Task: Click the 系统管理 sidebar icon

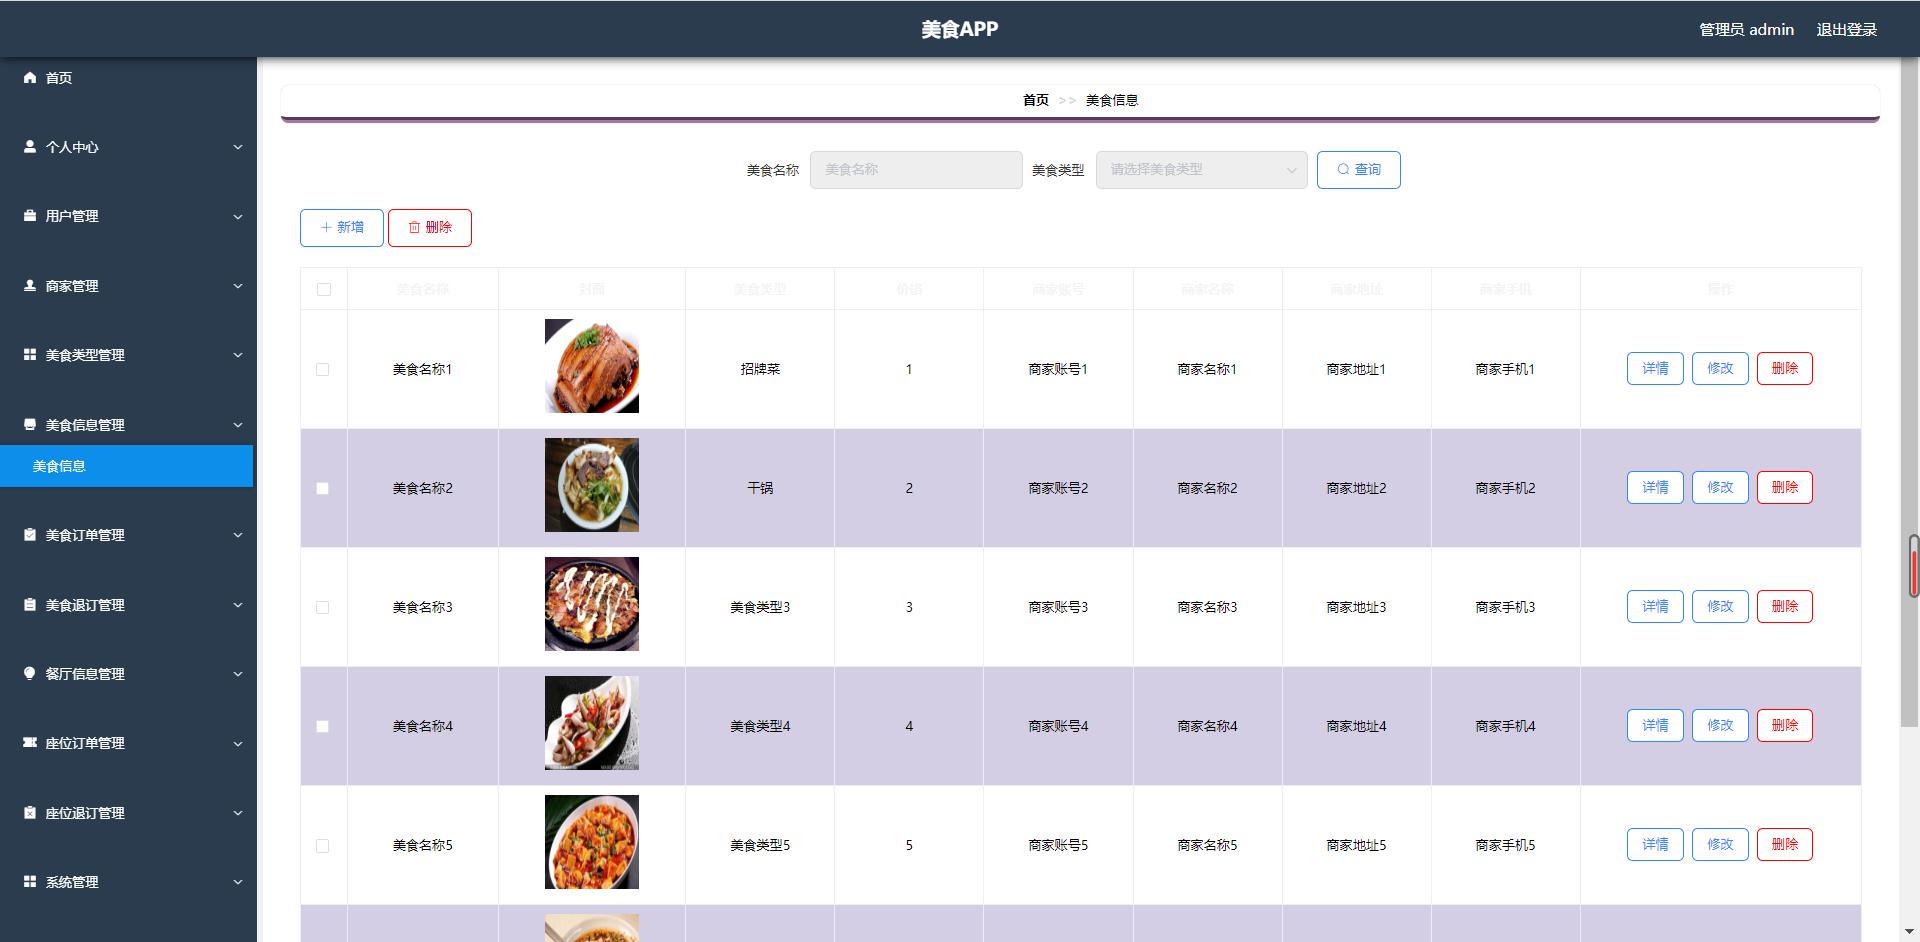Action: 30,882
